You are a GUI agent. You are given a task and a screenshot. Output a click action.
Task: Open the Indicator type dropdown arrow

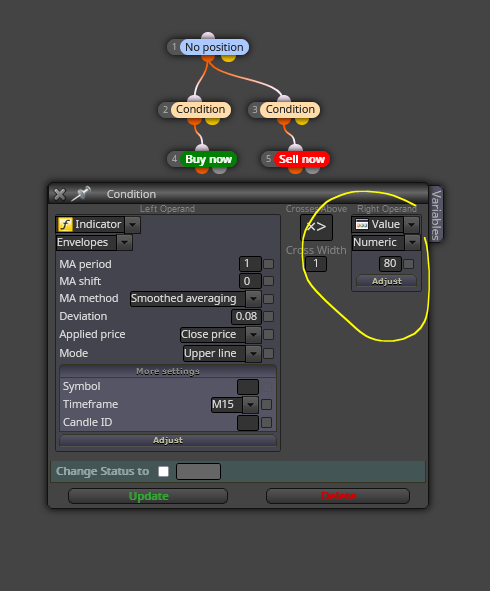[x=132, y=225]
